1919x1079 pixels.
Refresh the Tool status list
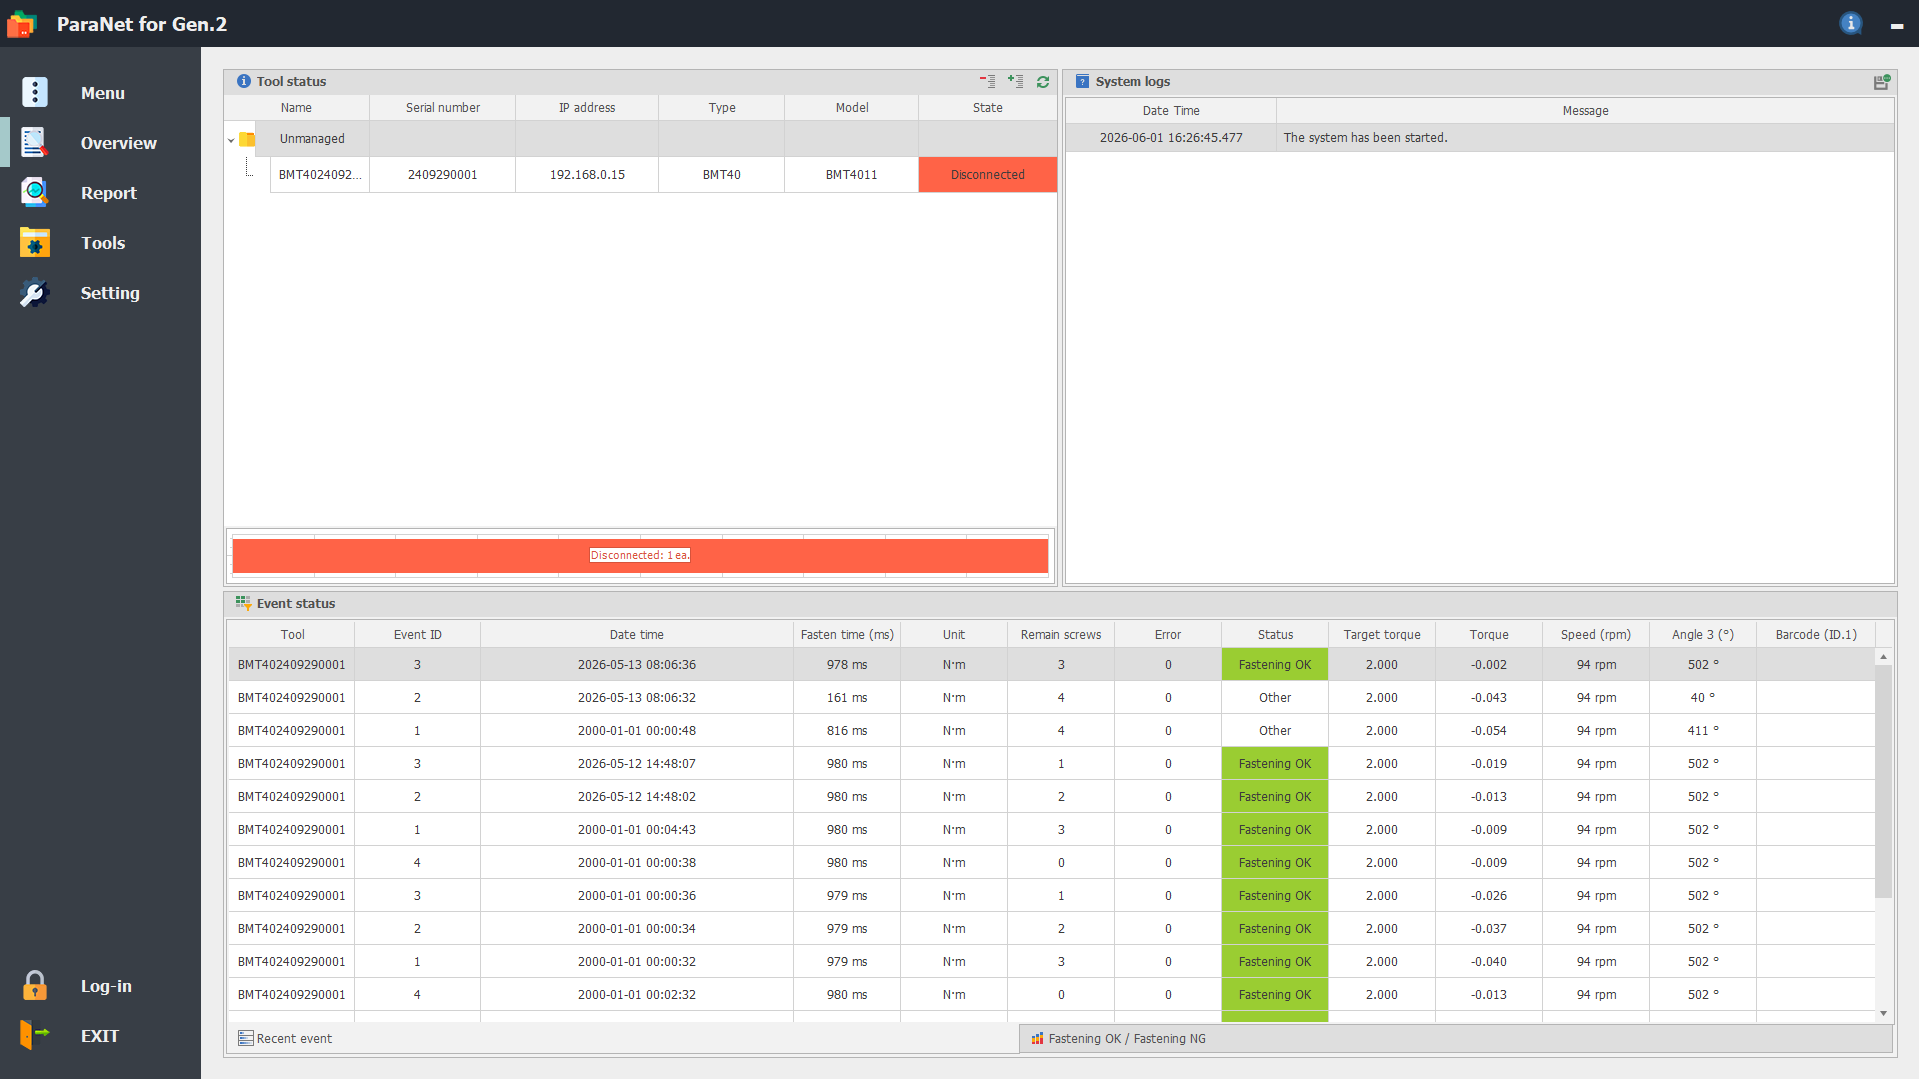click(x=1043, y=82)
